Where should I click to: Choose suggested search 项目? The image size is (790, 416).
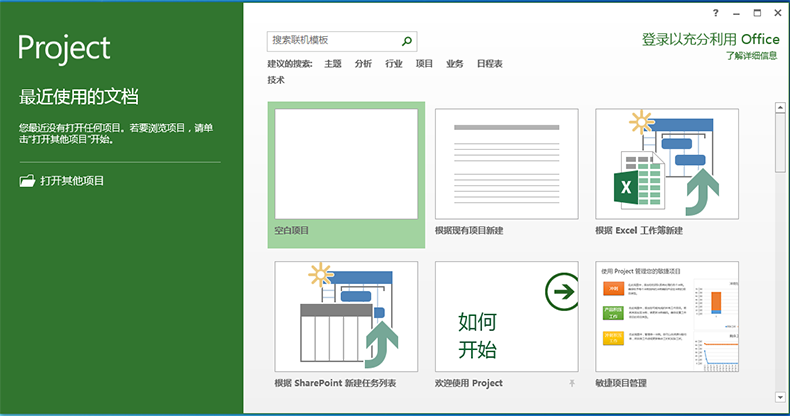[424, 64]
